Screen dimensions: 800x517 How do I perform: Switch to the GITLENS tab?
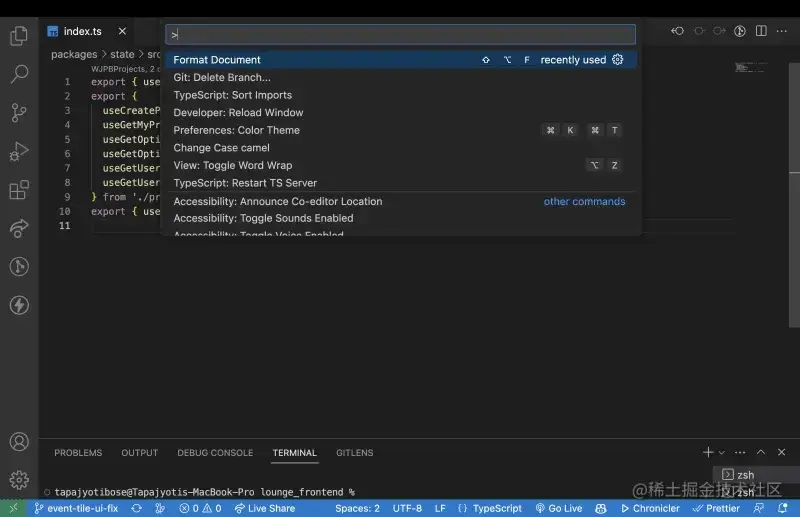[355, 453]
